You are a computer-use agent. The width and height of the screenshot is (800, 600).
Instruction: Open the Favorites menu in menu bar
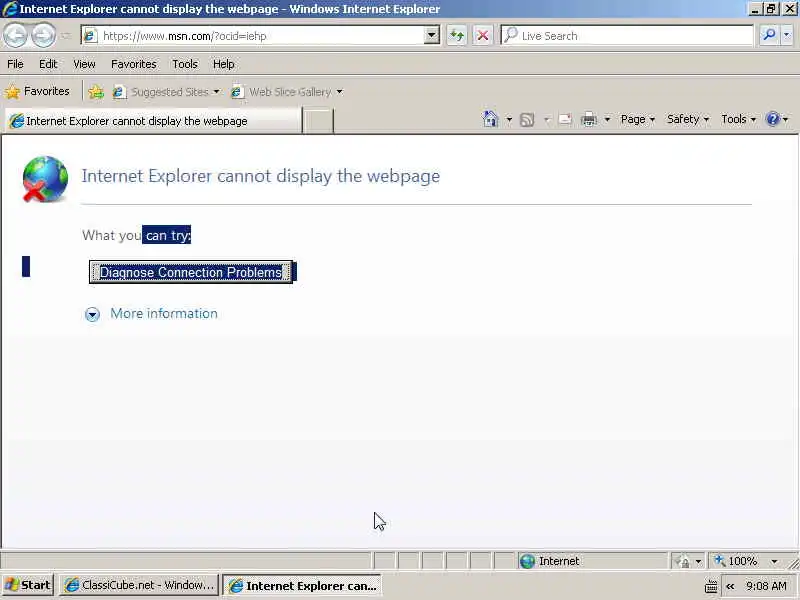point(134,64)
